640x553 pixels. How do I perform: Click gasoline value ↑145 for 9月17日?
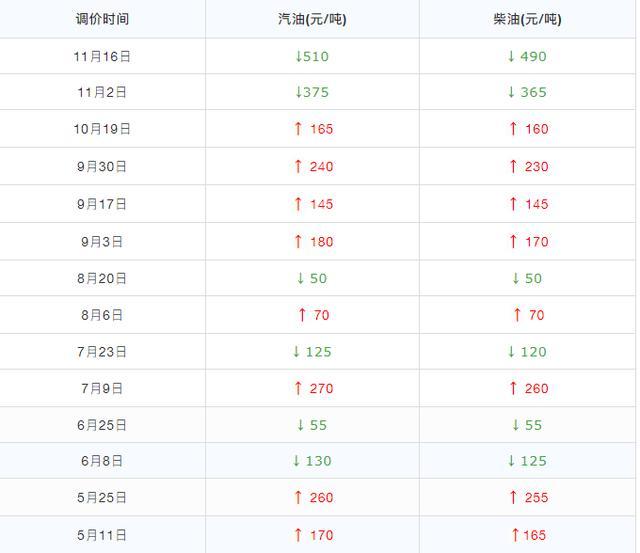tap(313, 204)
